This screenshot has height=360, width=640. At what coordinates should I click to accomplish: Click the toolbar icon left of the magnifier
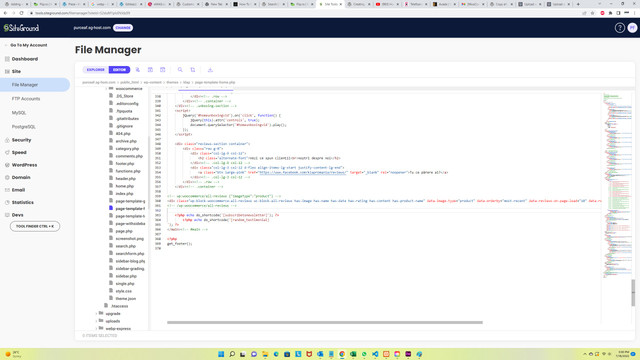point(162,70)
